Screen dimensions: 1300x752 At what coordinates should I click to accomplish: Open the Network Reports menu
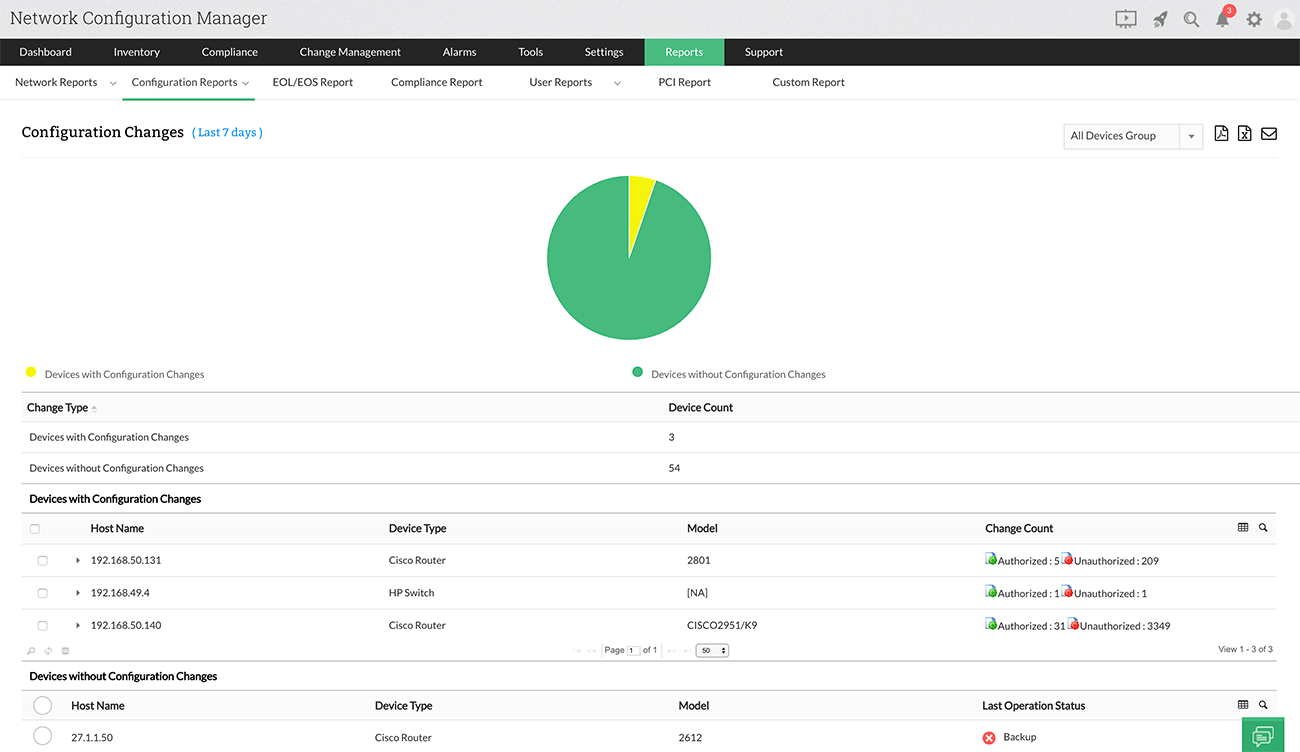pos(56,82)
